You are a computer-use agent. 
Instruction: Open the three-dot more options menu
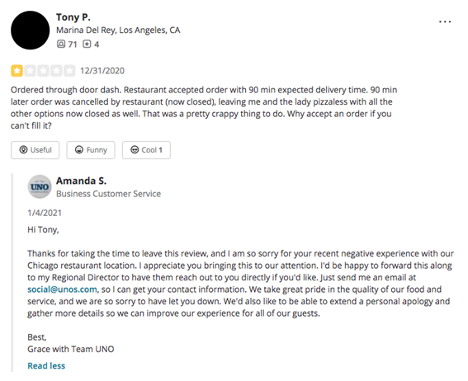coord(445,22)
